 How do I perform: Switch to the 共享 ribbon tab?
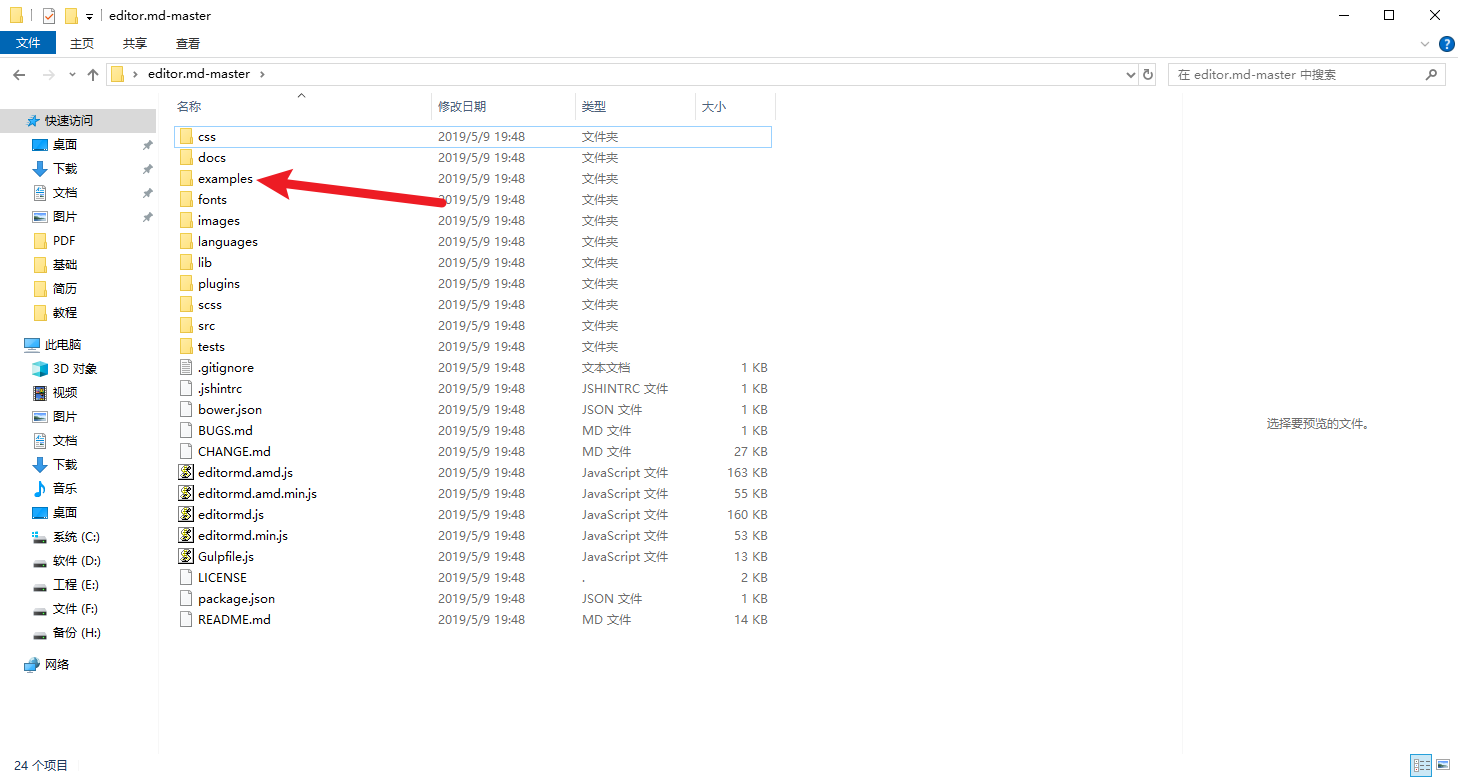(x=135, y=43)
